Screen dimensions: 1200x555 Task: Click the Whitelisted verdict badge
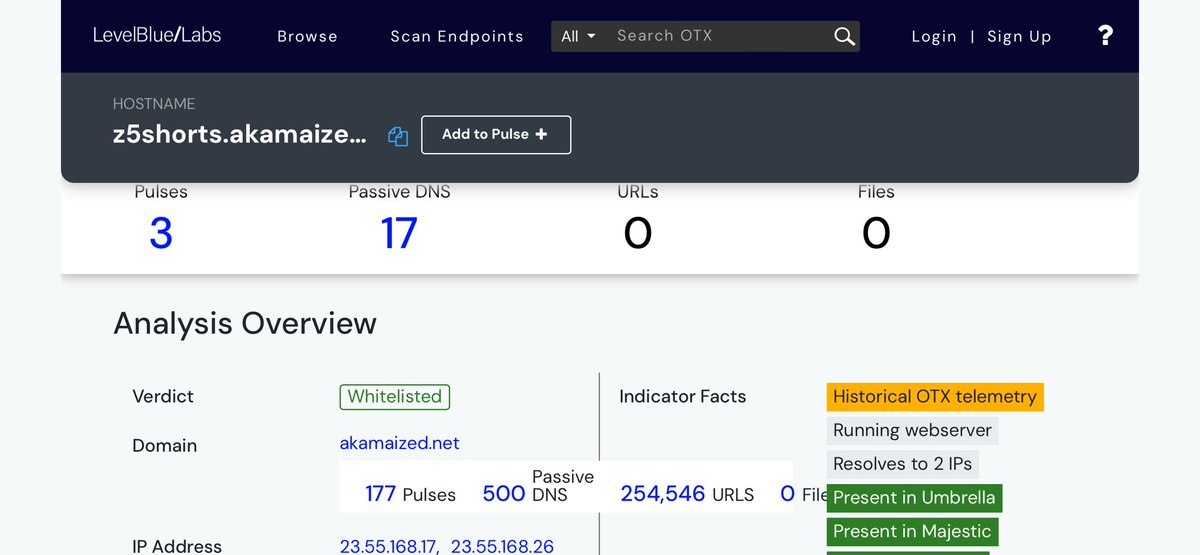tap(394, 397)
